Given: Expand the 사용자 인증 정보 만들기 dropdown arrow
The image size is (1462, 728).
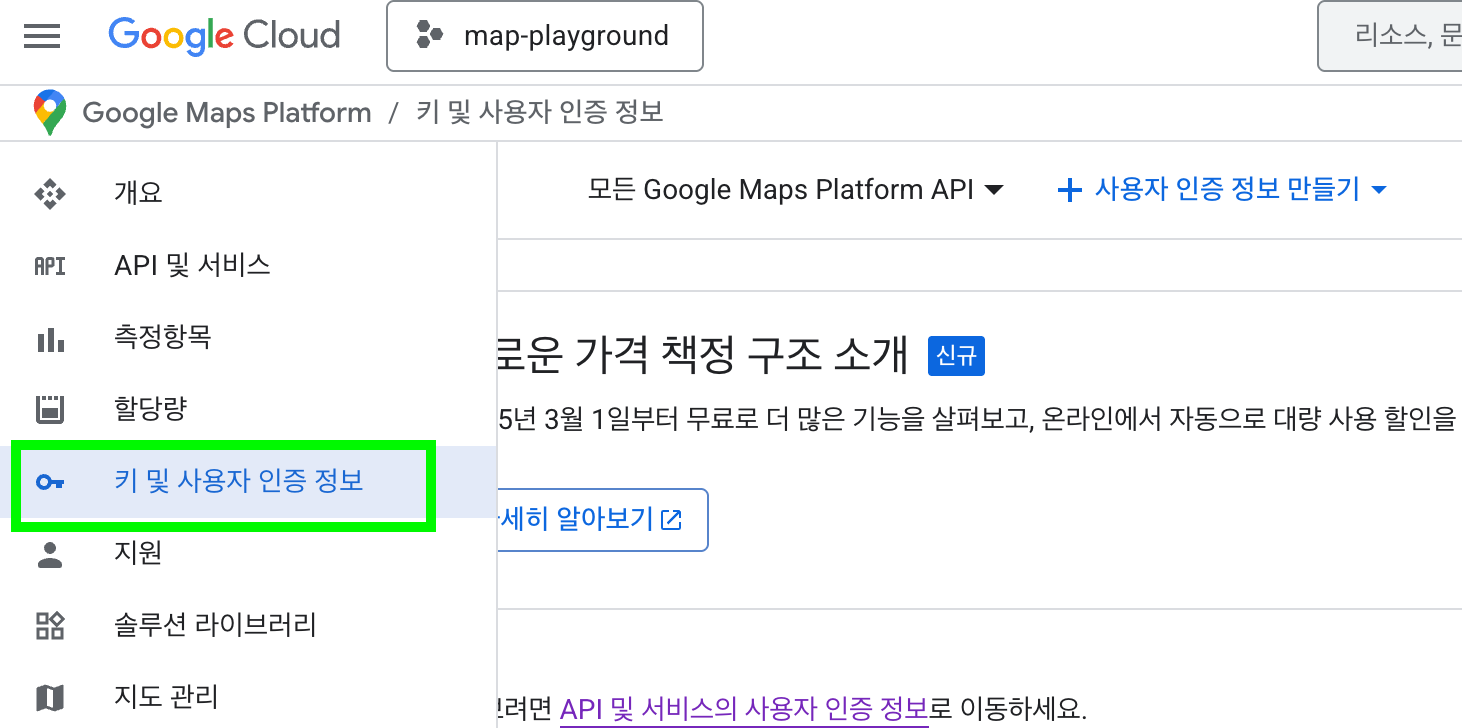Looking at the screenshot, I should tap(1380, 190).
